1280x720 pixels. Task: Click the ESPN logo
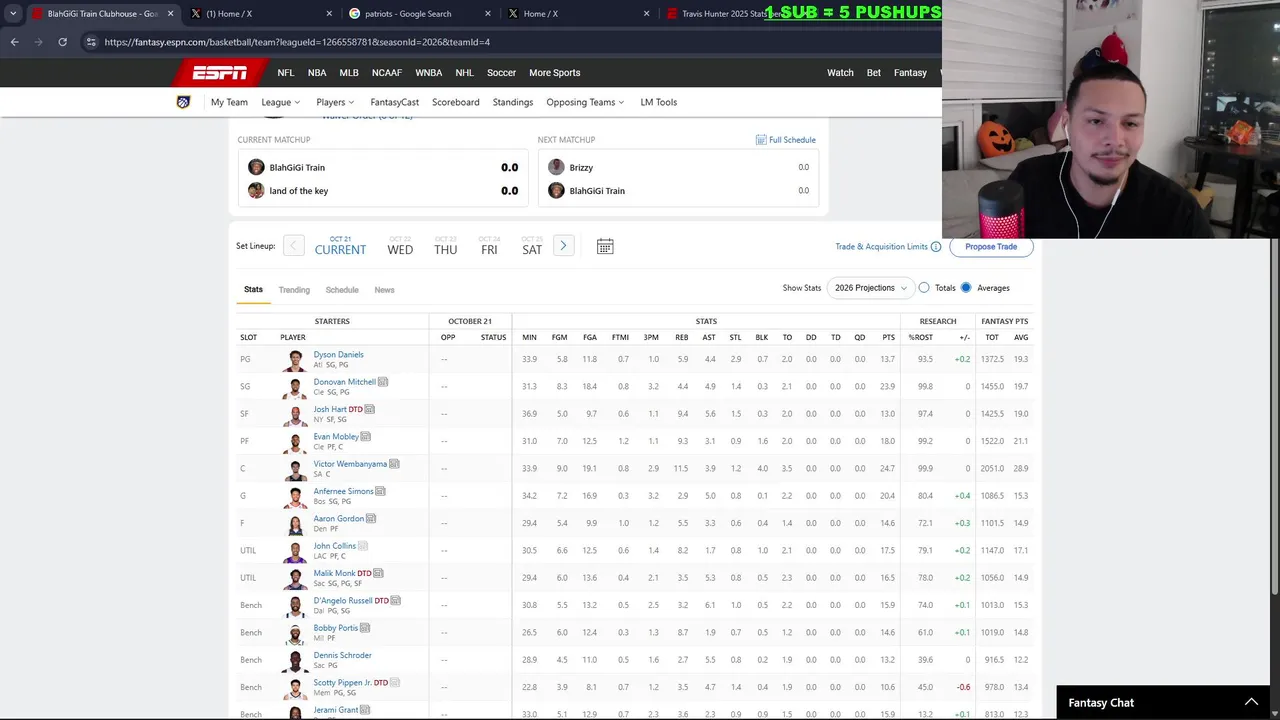[x=220, y=72]
